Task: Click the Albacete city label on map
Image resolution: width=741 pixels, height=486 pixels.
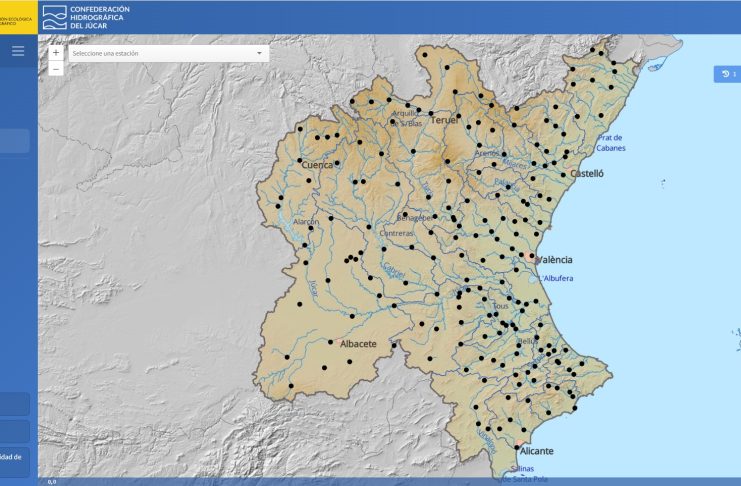Action: (x=358, y=344)
